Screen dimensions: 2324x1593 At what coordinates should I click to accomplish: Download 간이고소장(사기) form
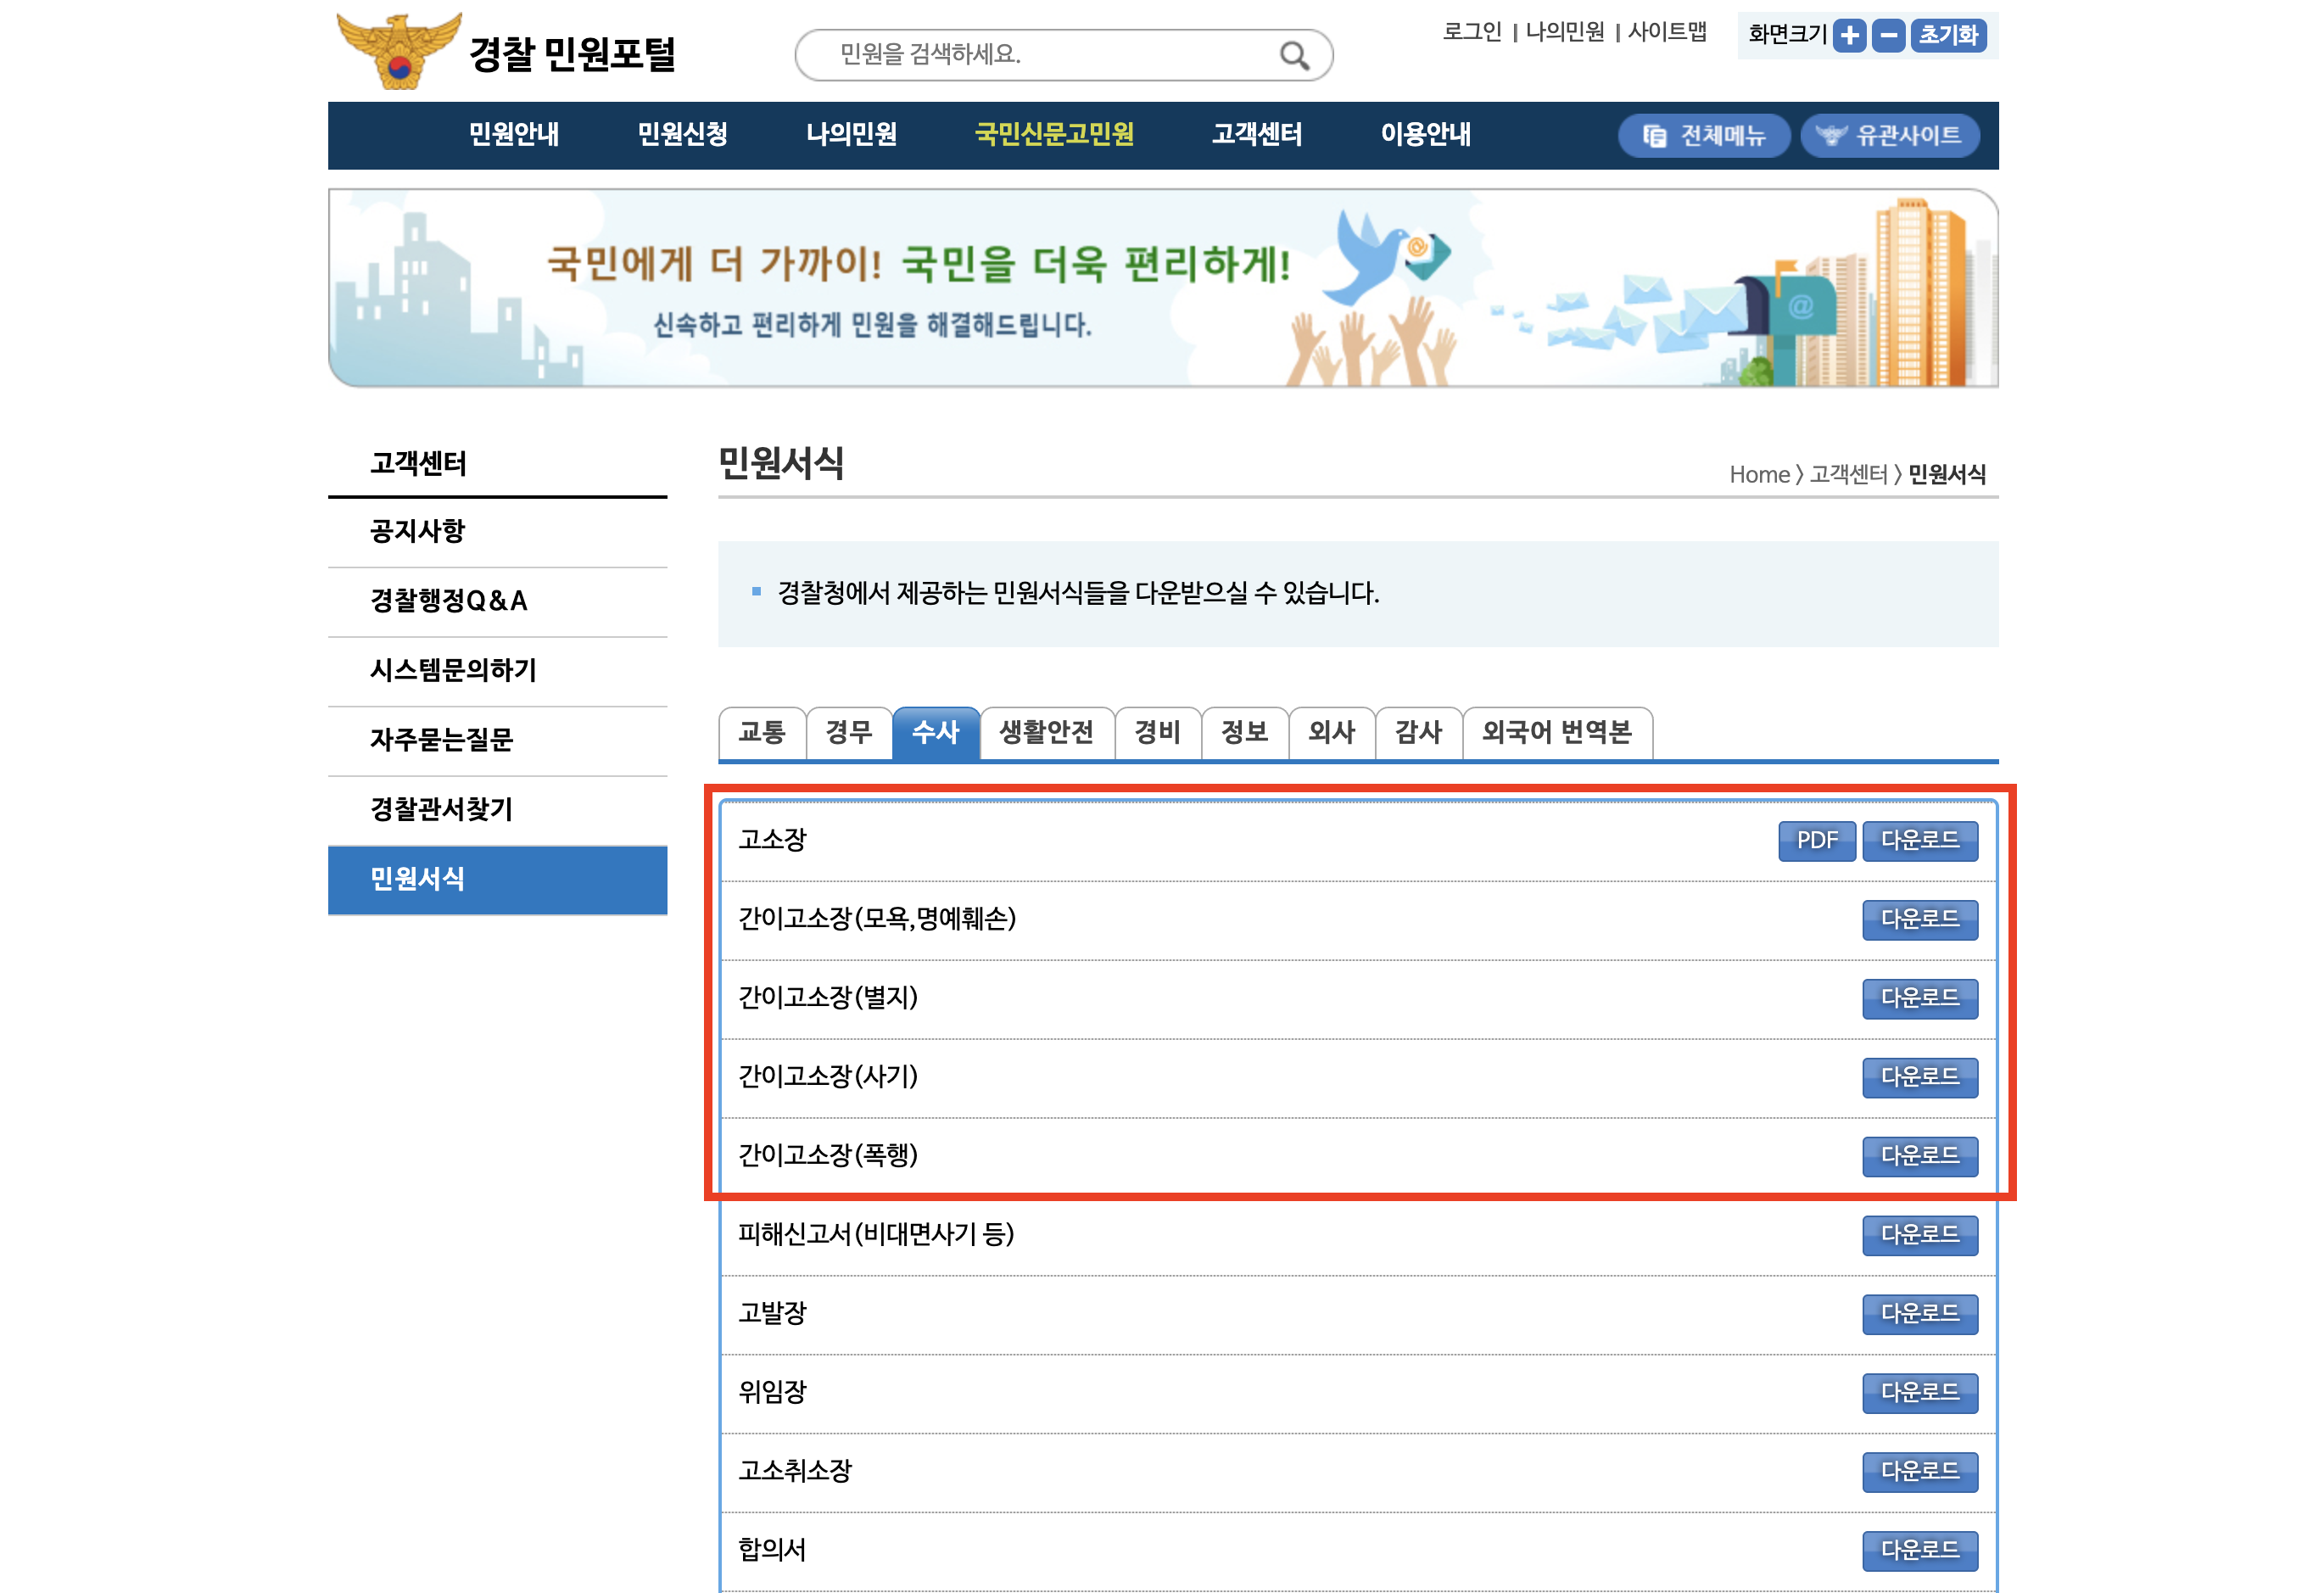pos(1919,1077)
